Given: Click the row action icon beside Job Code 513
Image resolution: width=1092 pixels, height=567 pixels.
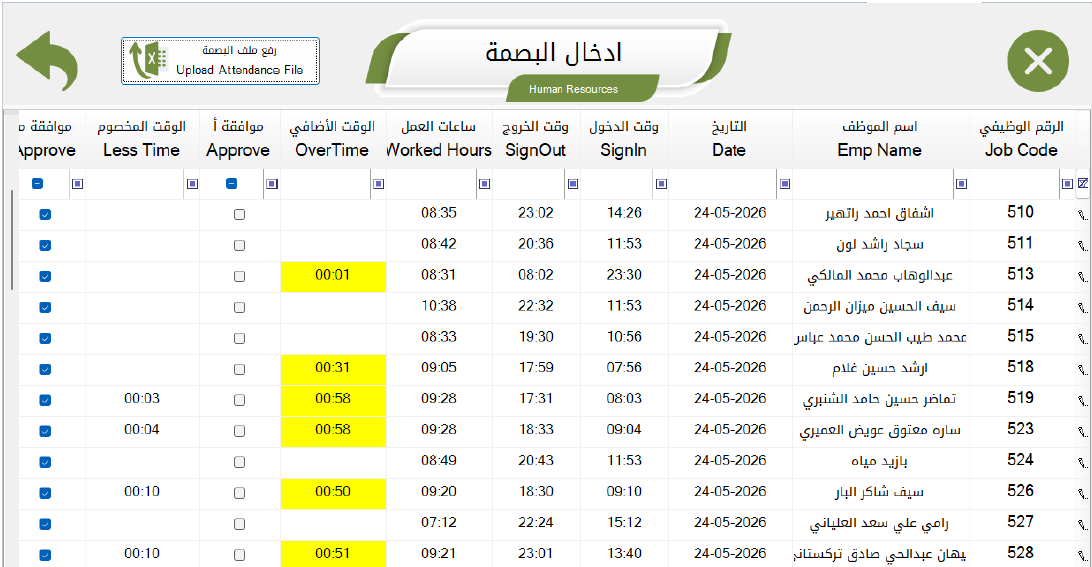Looking at the screenshot, I should (1082, 277).
